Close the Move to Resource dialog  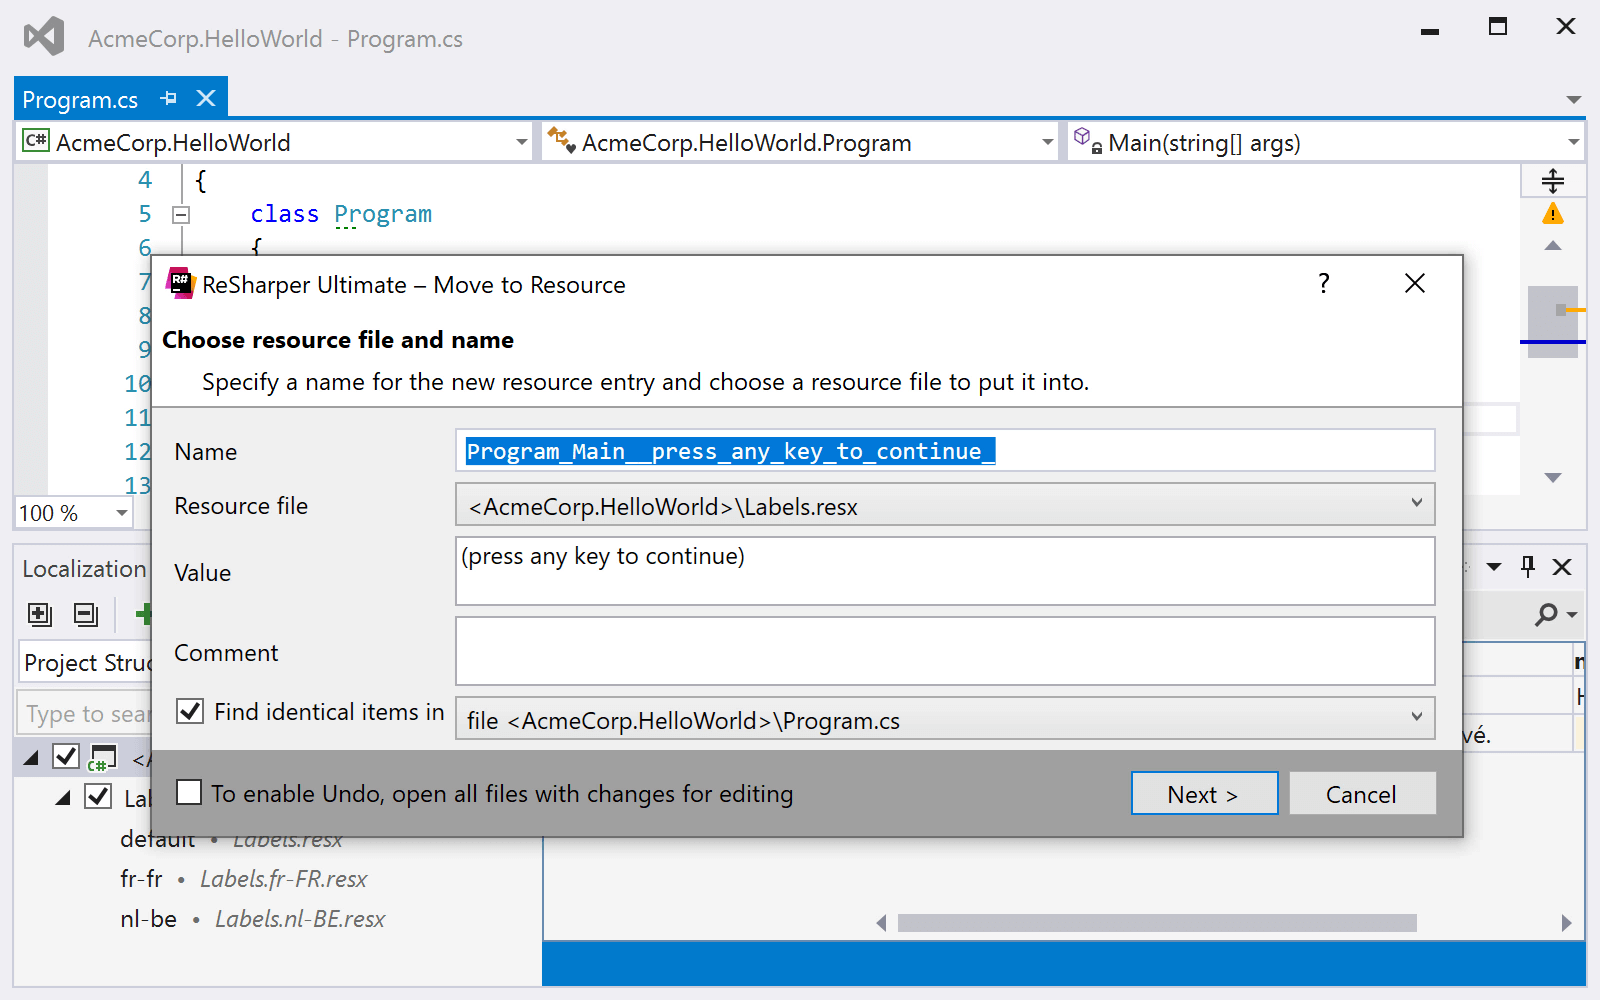click(1415, 284)
